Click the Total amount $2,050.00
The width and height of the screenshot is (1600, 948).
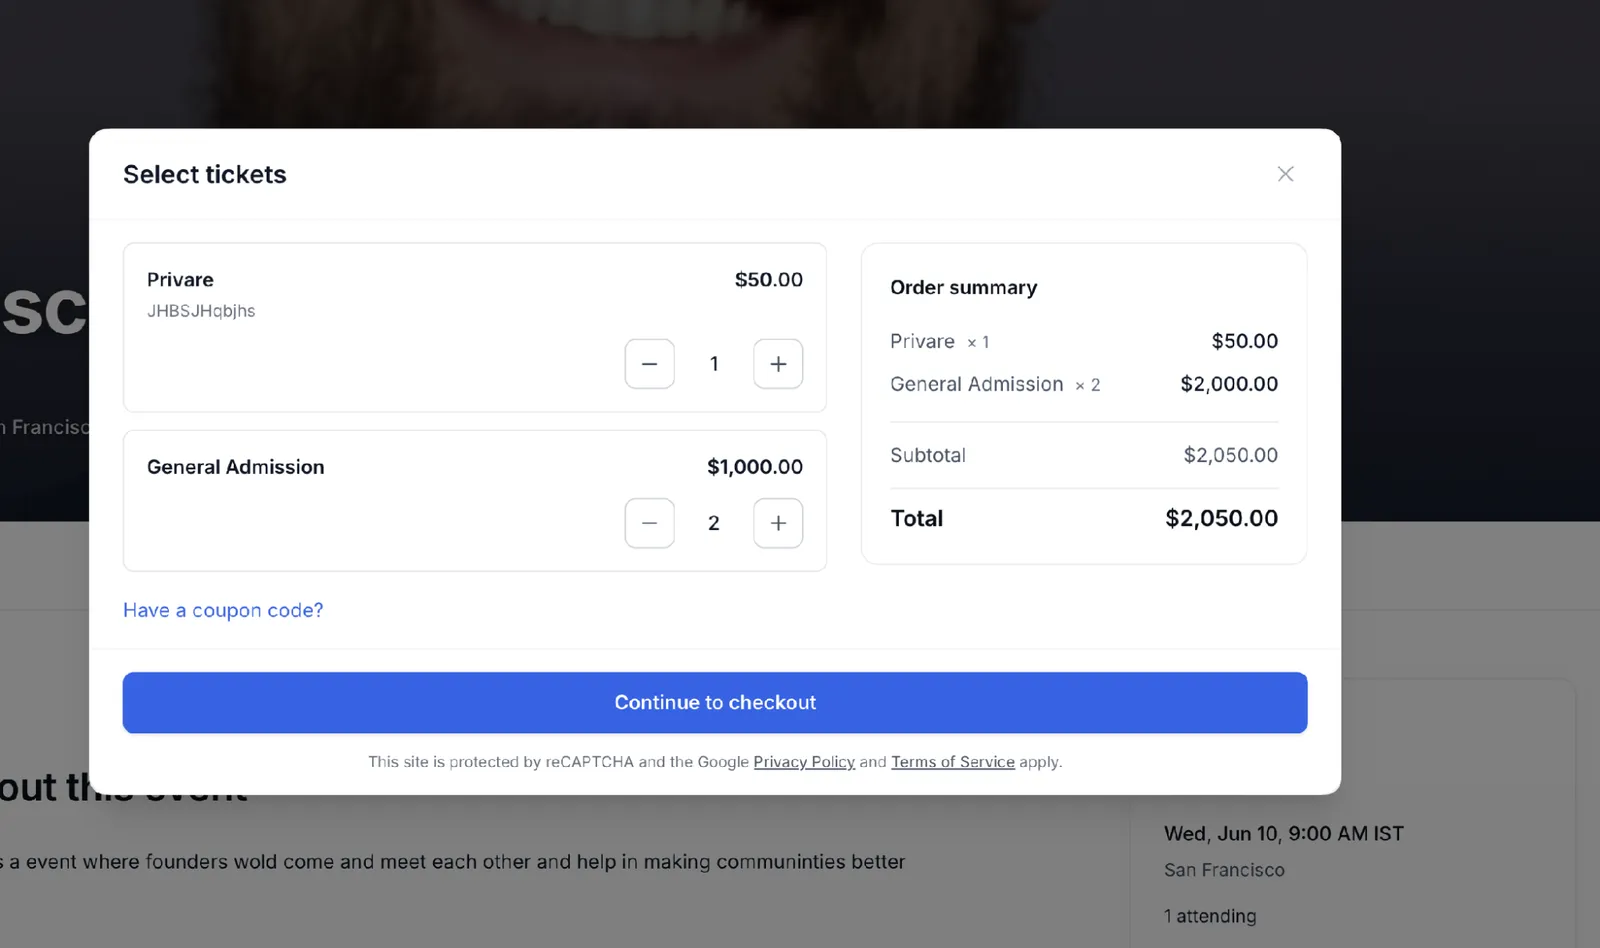1221,518
